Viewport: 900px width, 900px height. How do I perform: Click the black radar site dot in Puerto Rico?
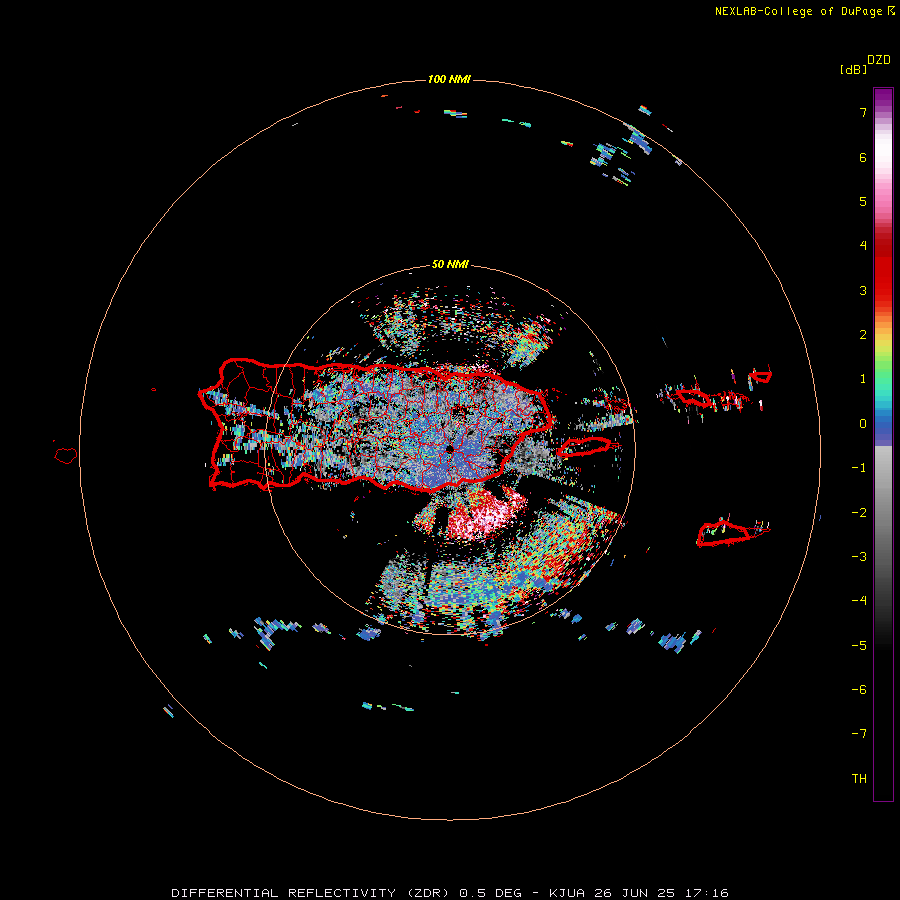click(450, 449)
